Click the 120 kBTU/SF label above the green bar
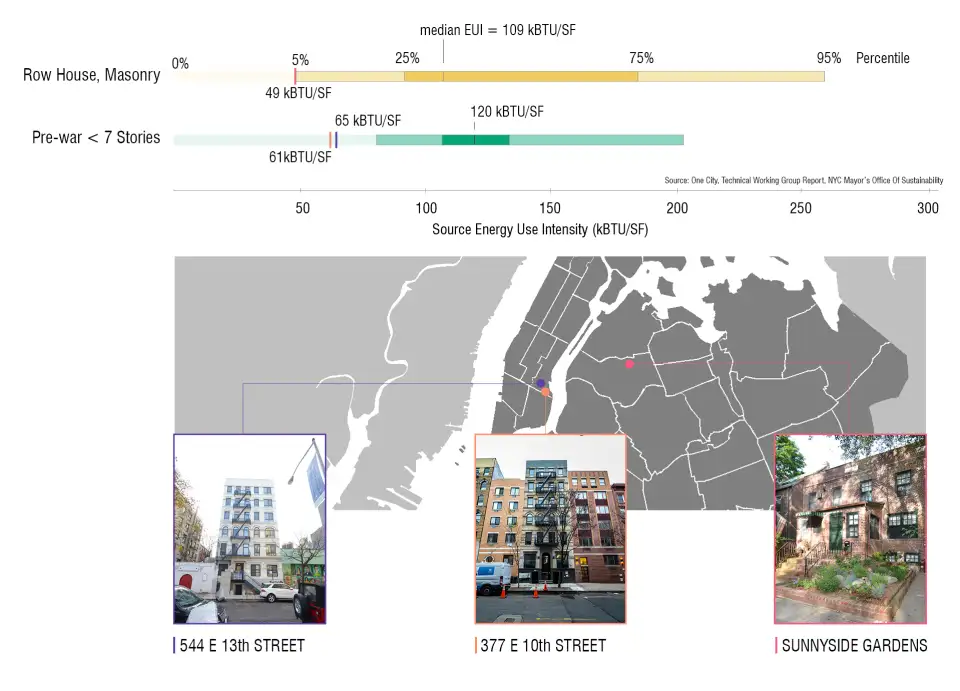 pos(506,112)
